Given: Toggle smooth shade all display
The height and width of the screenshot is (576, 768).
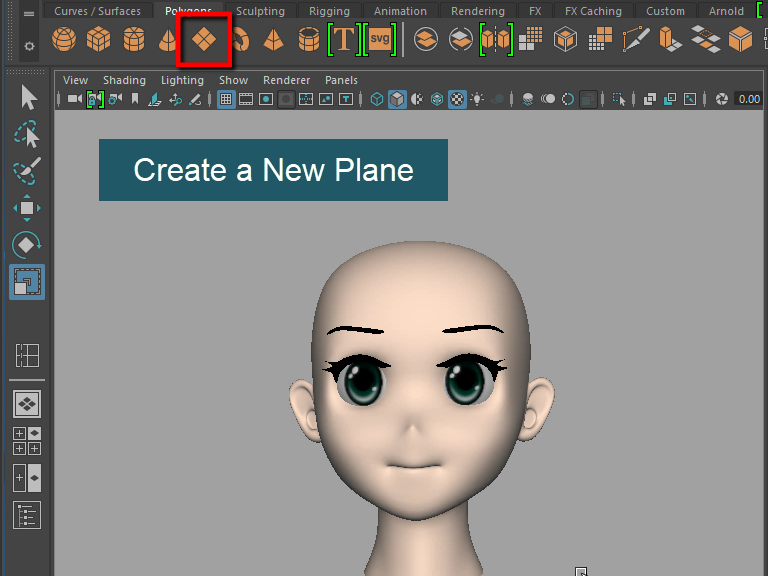Looking at the screenshot, I should coord(397,99).
